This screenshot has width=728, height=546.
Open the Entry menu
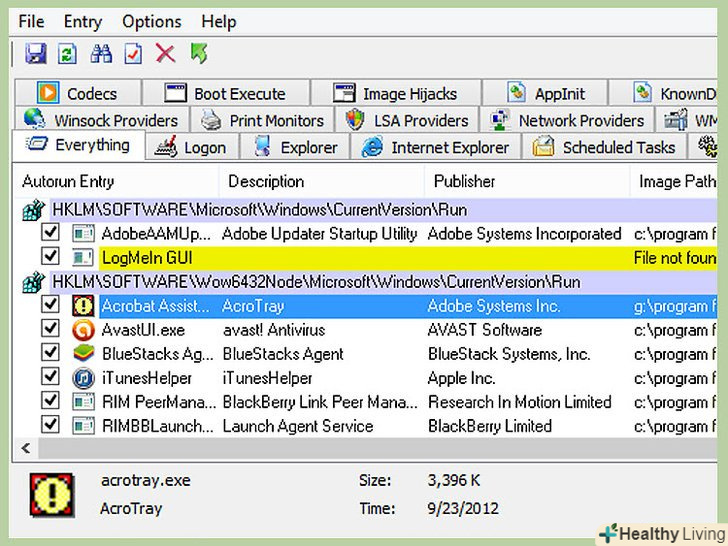click(83, 22)
